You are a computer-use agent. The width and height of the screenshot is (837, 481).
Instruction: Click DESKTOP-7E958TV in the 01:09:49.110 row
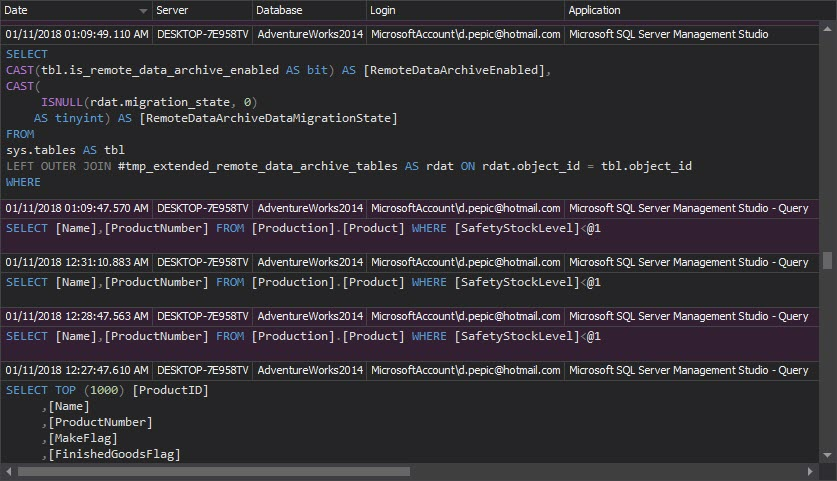click(202, 34)
